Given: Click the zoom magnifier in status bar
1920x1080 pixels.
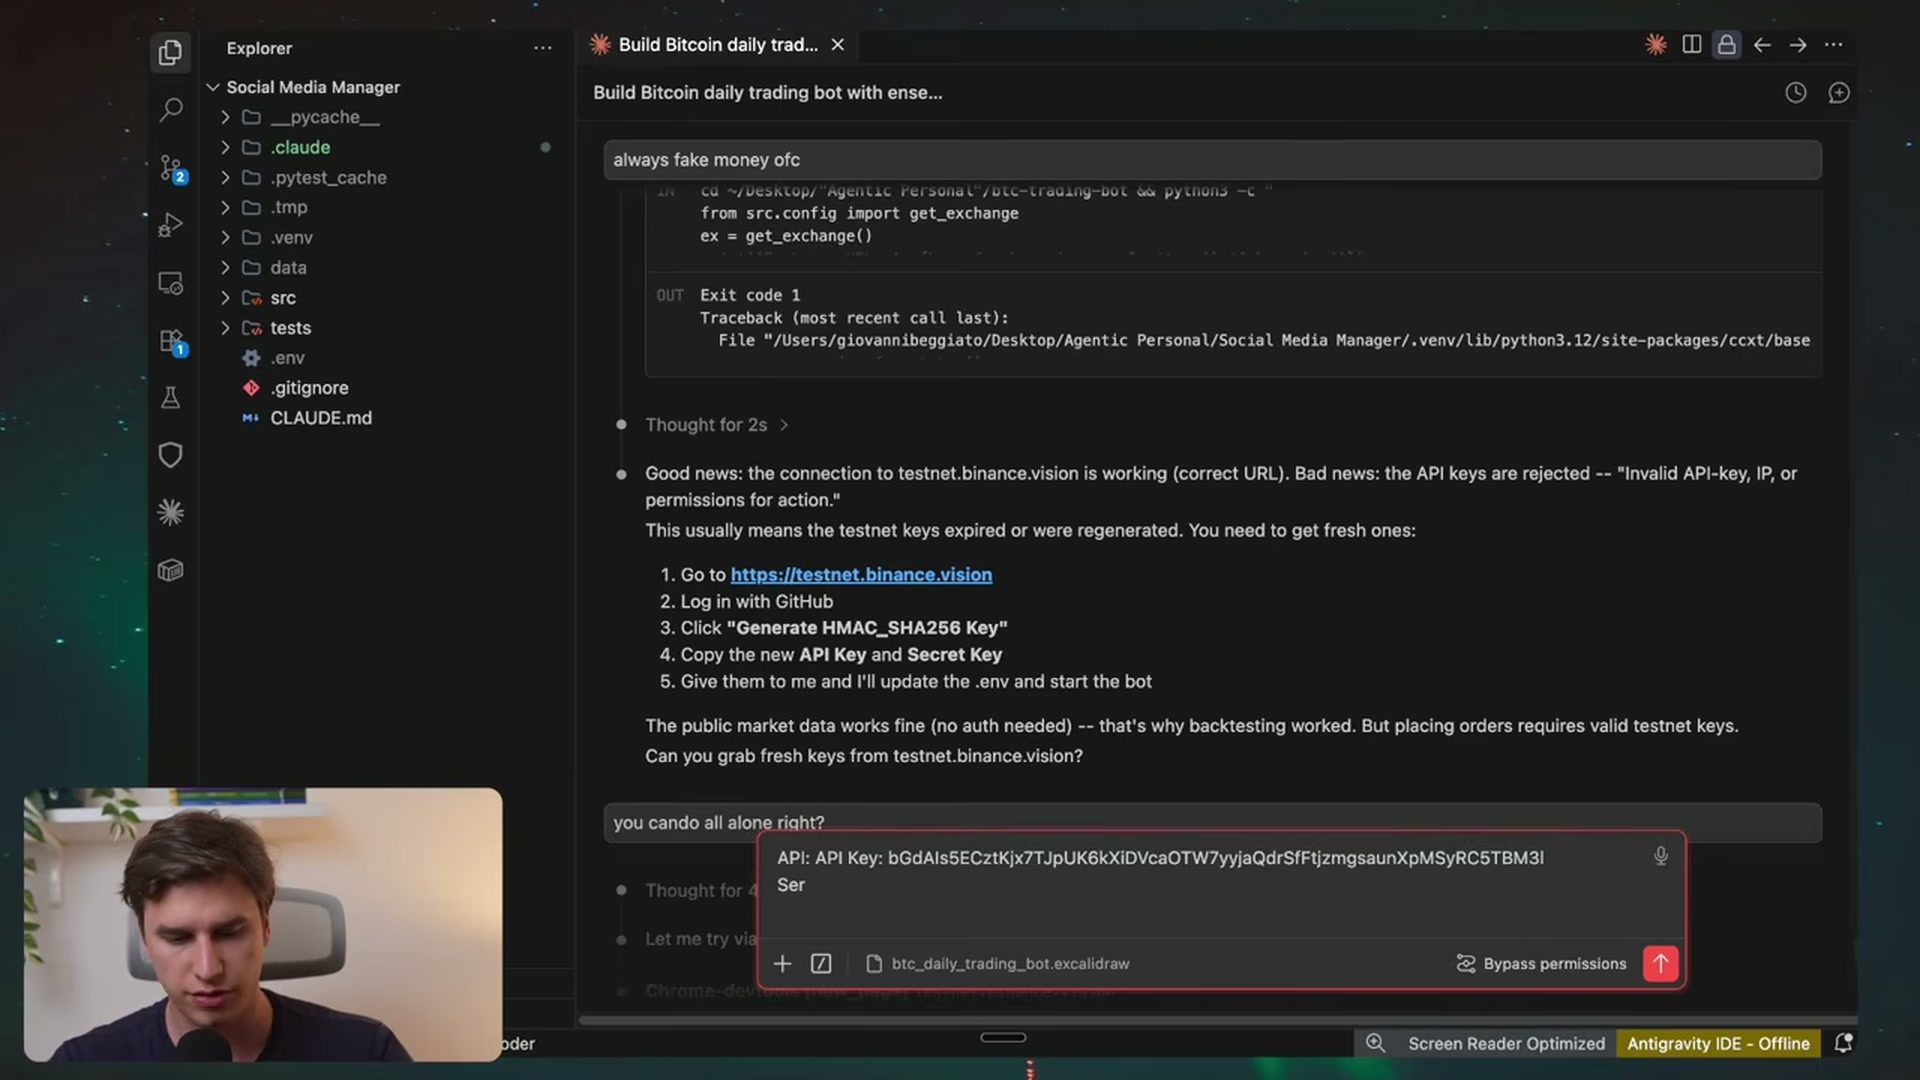Looking at the screenshot, I should pos(1376,1043).
